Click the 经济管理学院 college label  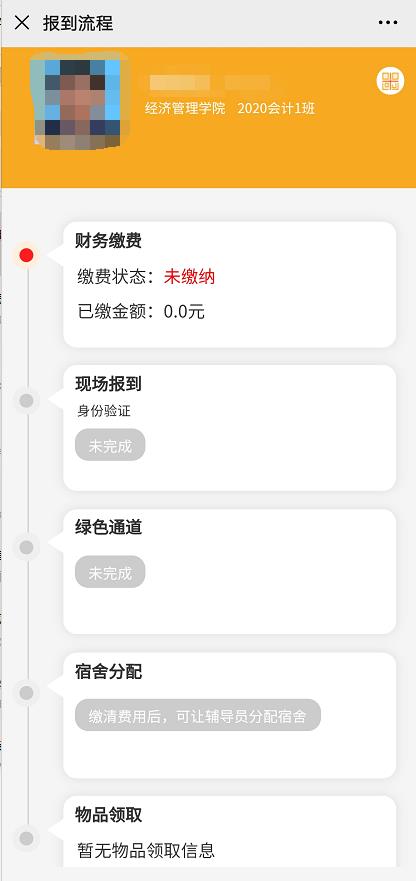pos(186,108)
